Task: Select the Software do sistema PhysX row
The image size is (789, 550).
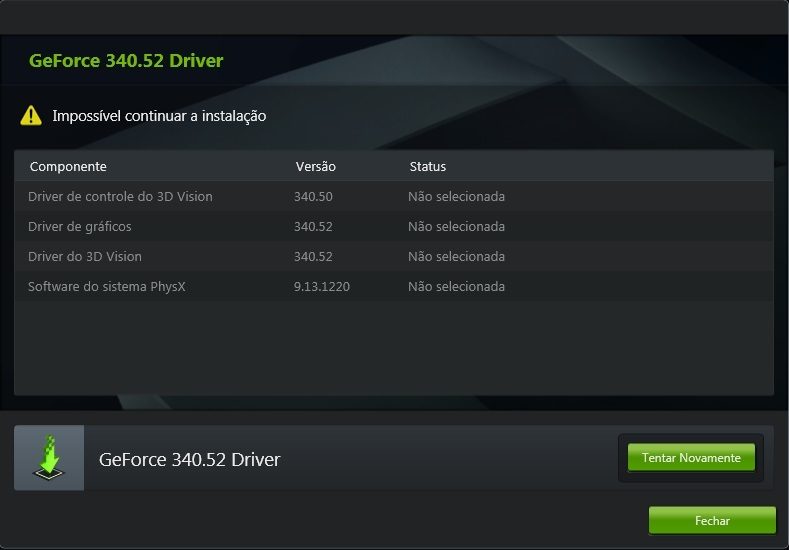Action: pos(394,286)
